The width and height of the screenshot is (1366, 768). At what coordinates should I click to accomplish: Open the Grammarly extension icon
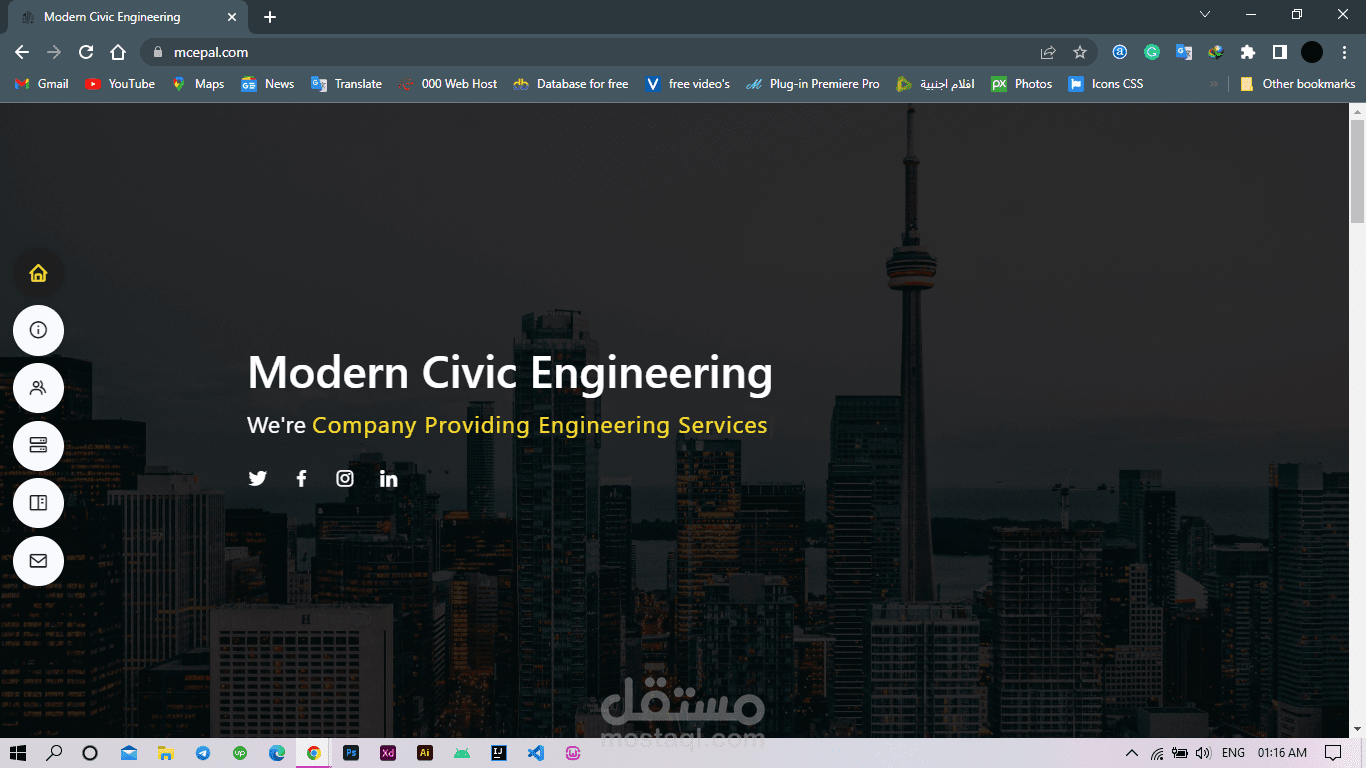pyautogui.click(x=1152, y=52)
